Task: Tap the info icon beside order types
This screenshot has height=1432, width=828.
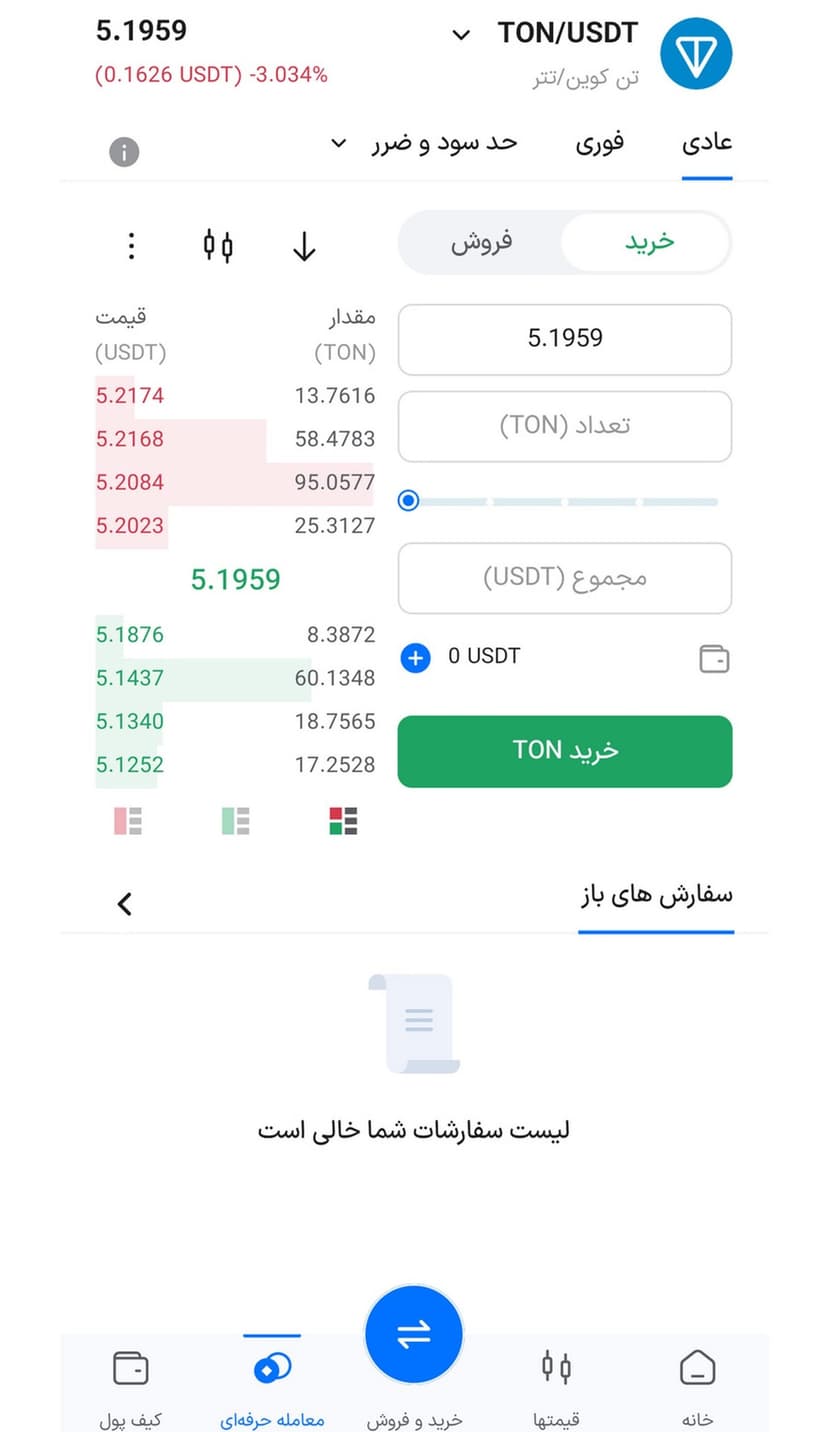Action: tap(124, 152)
